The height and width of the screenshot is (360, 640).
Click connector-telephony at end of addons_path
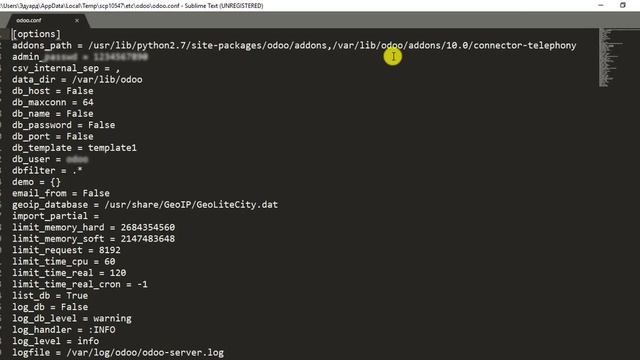click(524, 45)
